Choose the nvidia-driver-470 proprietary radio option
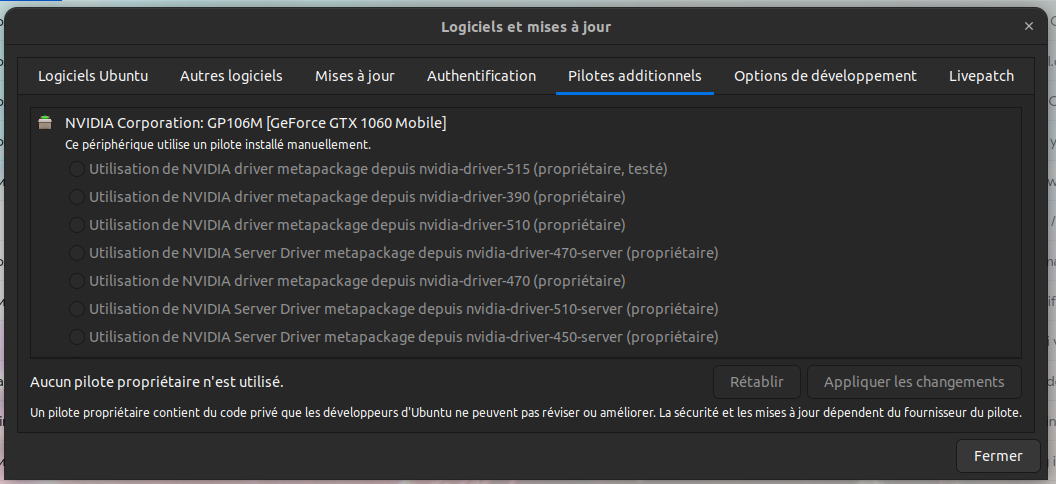 pyautogui.click(x=77, y=281)
